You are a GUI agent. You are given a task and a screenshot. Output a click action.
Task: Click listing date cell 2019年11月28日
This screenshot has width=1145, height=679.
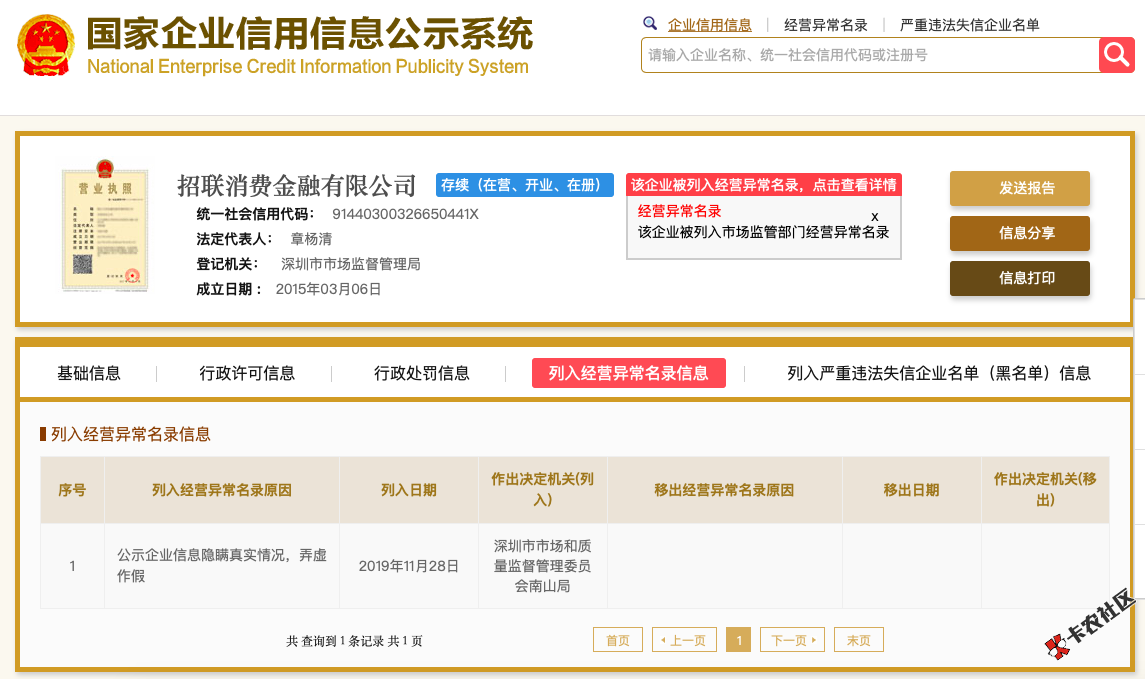409,566
